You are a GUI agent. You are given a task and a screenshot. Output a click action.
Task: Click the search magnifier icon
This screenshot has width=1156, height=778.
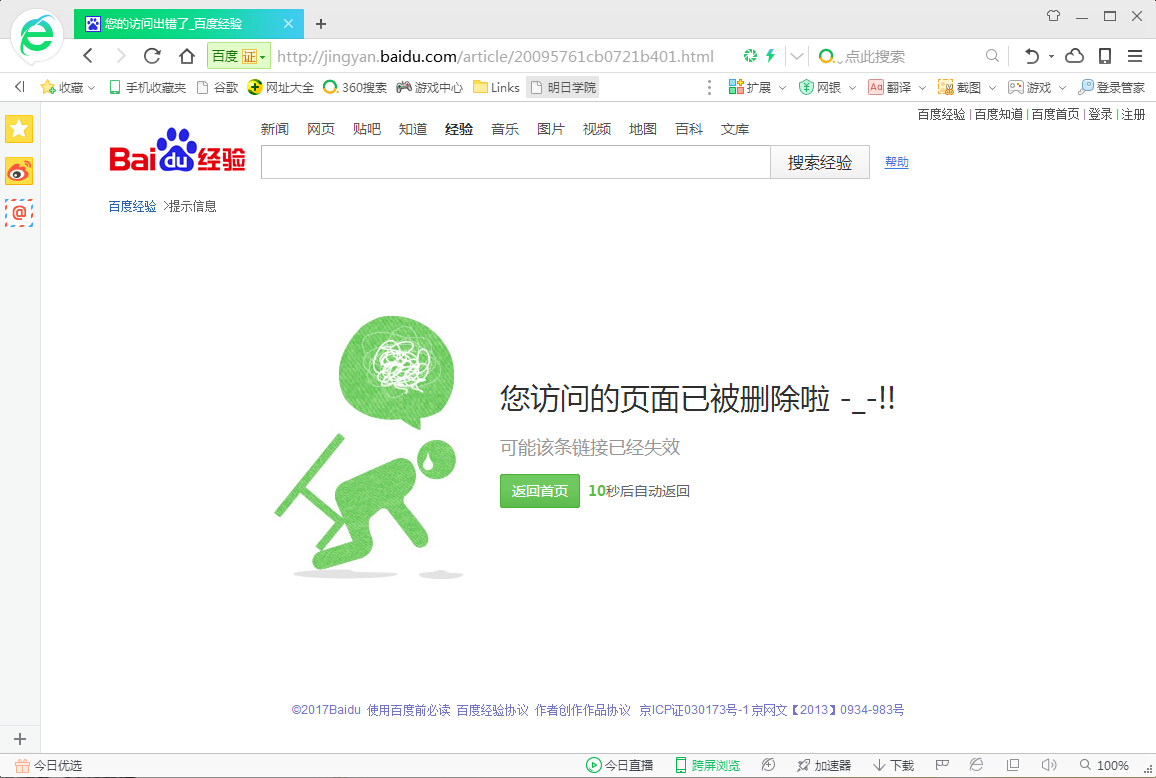(992, 56)
